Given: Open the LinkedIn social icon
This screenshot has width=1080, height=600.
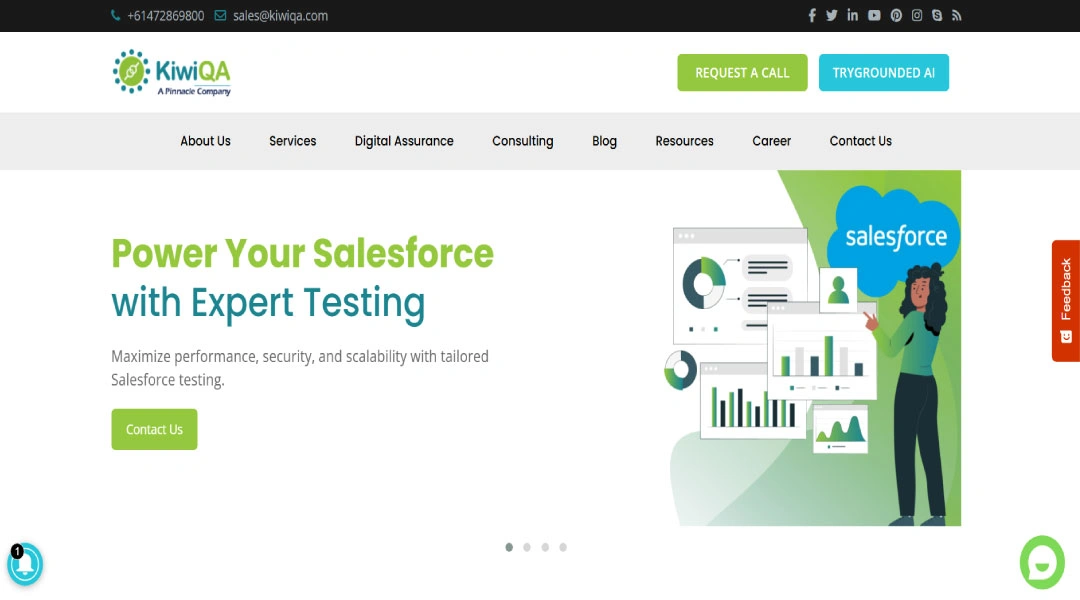Looking at the screenshot, I should tap(853, 15).
